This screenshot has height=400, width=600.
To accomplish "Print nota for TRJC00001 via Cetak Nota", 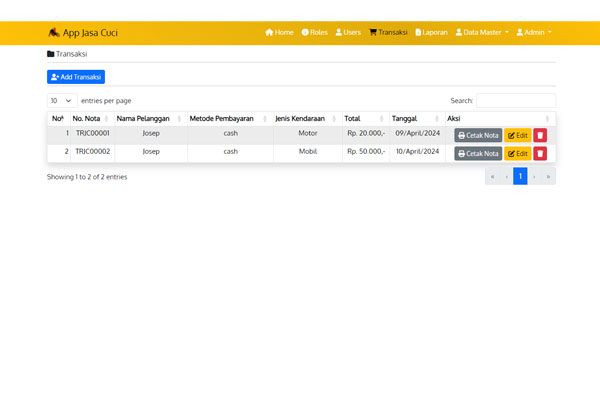I will (478, 135).
